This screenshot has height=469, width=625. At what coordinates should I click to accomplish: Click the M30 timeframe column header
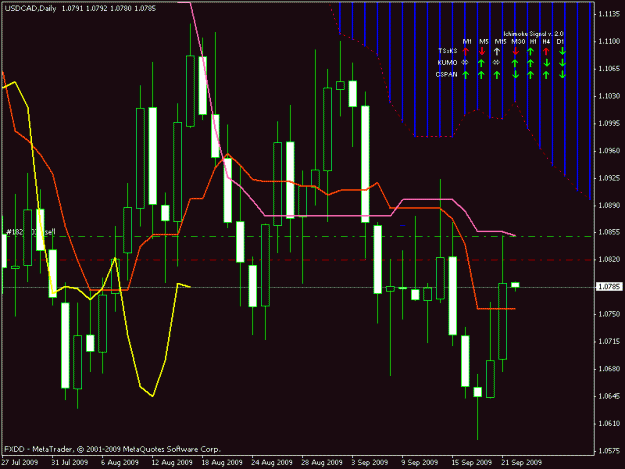click(518, 41)
